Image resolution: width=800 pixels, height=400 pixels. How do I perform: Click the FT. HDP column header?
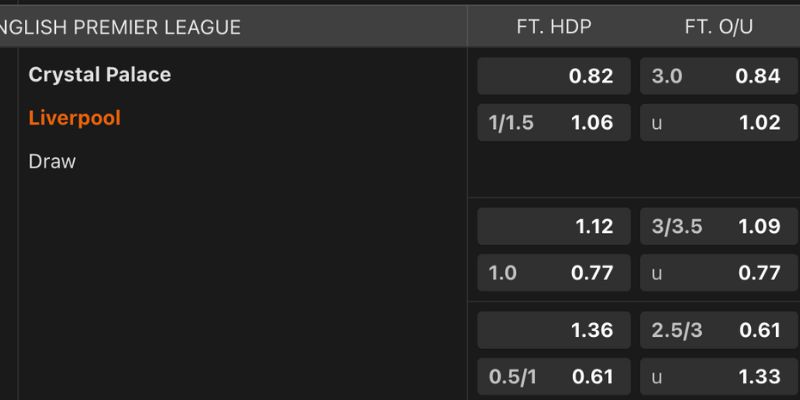click(x=554, y=27)
